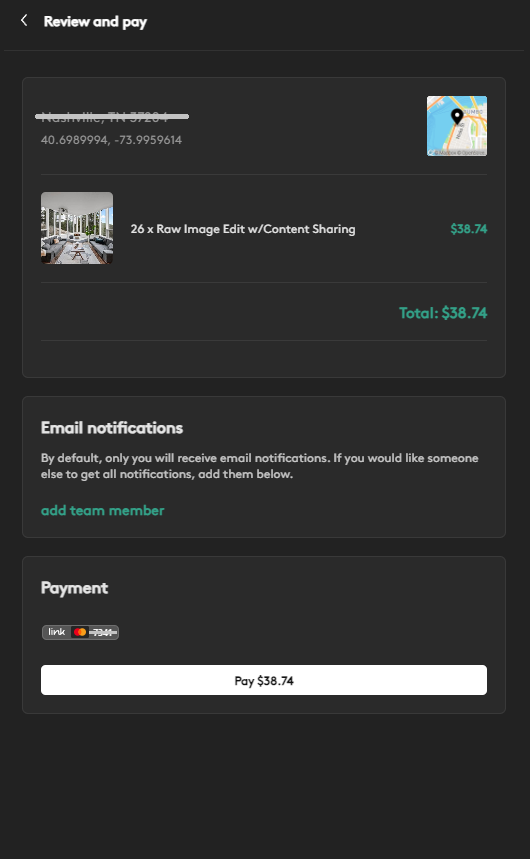Click the Mastercard logo in payment badge
This screenshot has width=530, height=859.
[80, 632]
